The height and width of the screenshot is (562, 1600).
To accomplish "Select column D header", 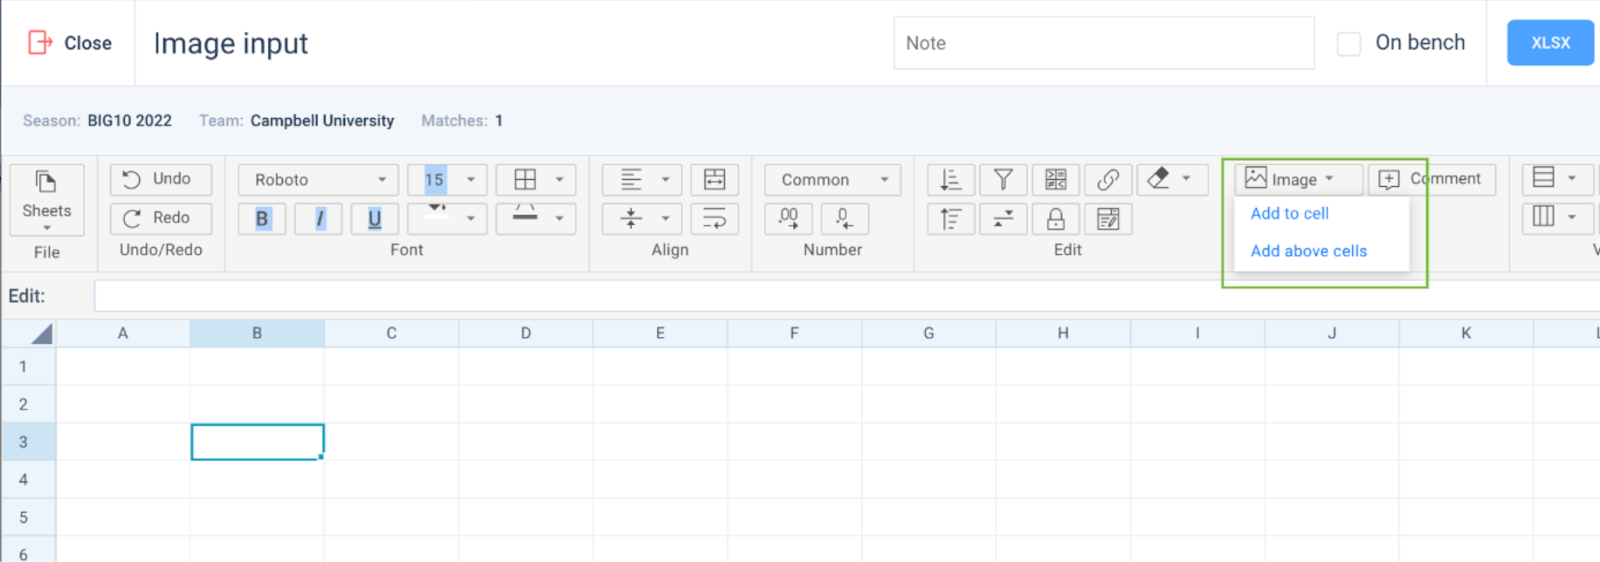I will click(x=526, y=333).
